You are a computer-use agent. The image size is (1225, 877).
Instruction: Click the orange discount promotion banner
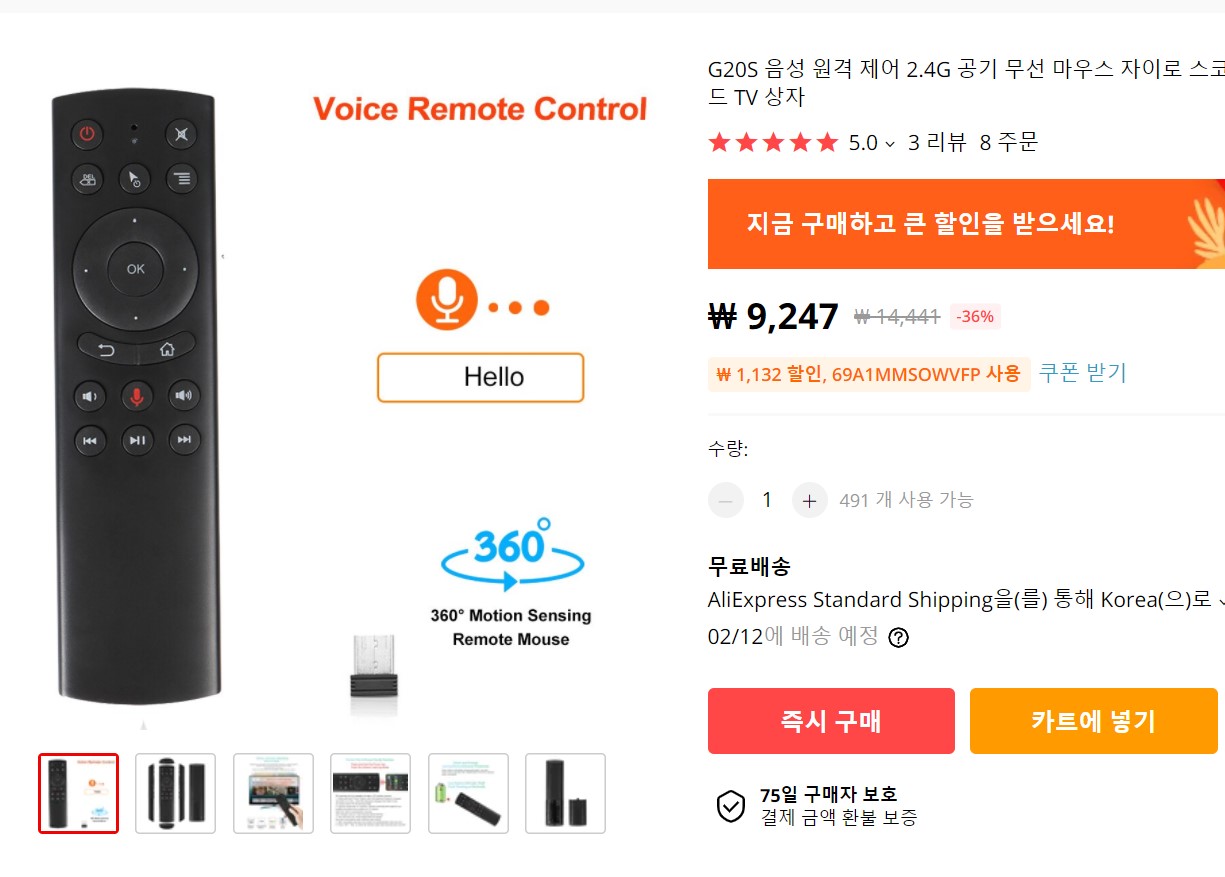pyautogui.click(x=966, y=224)
